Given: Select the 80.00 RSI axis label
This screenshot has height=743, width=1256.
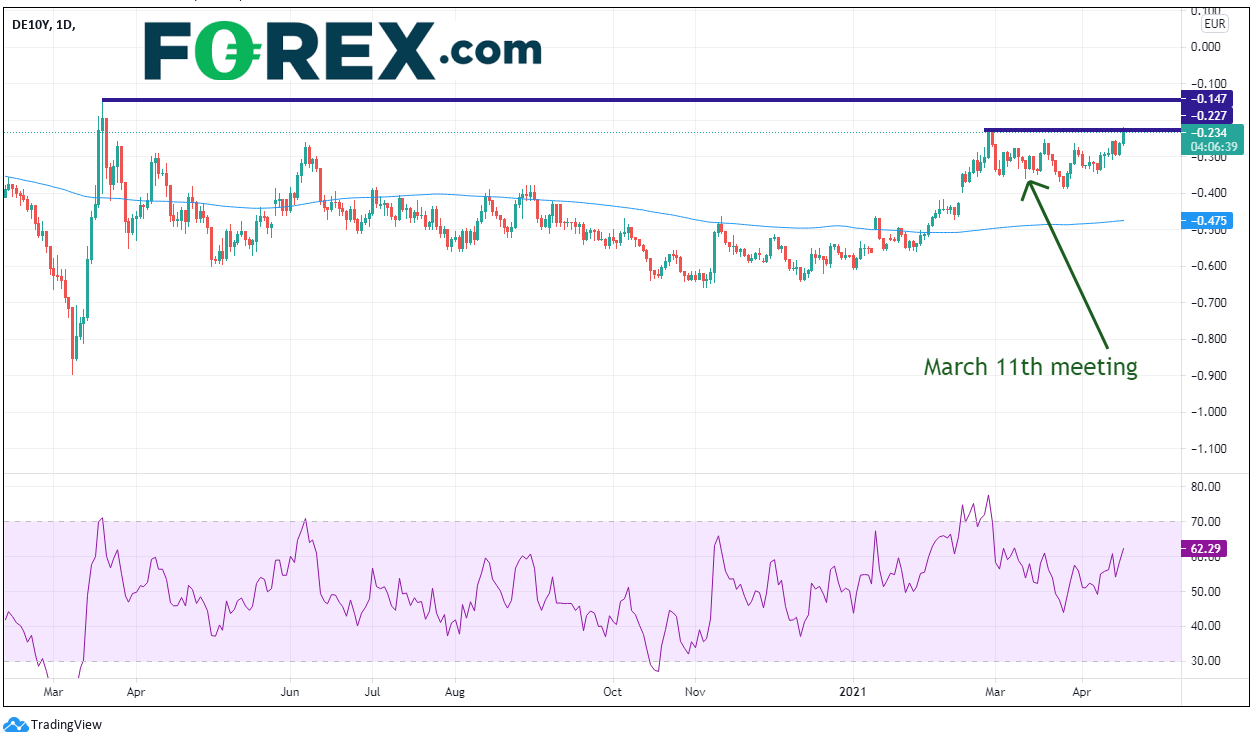Looking at the screenshot, I should pyautogui.click(x=1212, y=487).
